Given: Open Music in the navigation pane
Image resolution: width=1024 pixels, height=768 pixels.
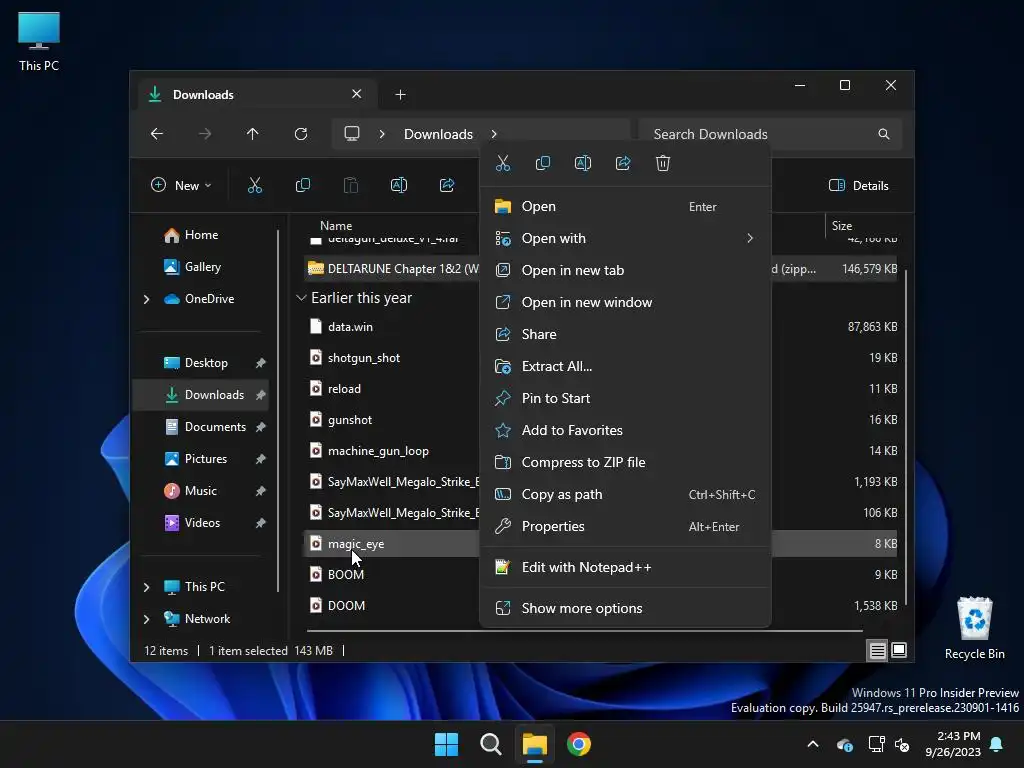Looking at the screenshot, I should [200, 491].
